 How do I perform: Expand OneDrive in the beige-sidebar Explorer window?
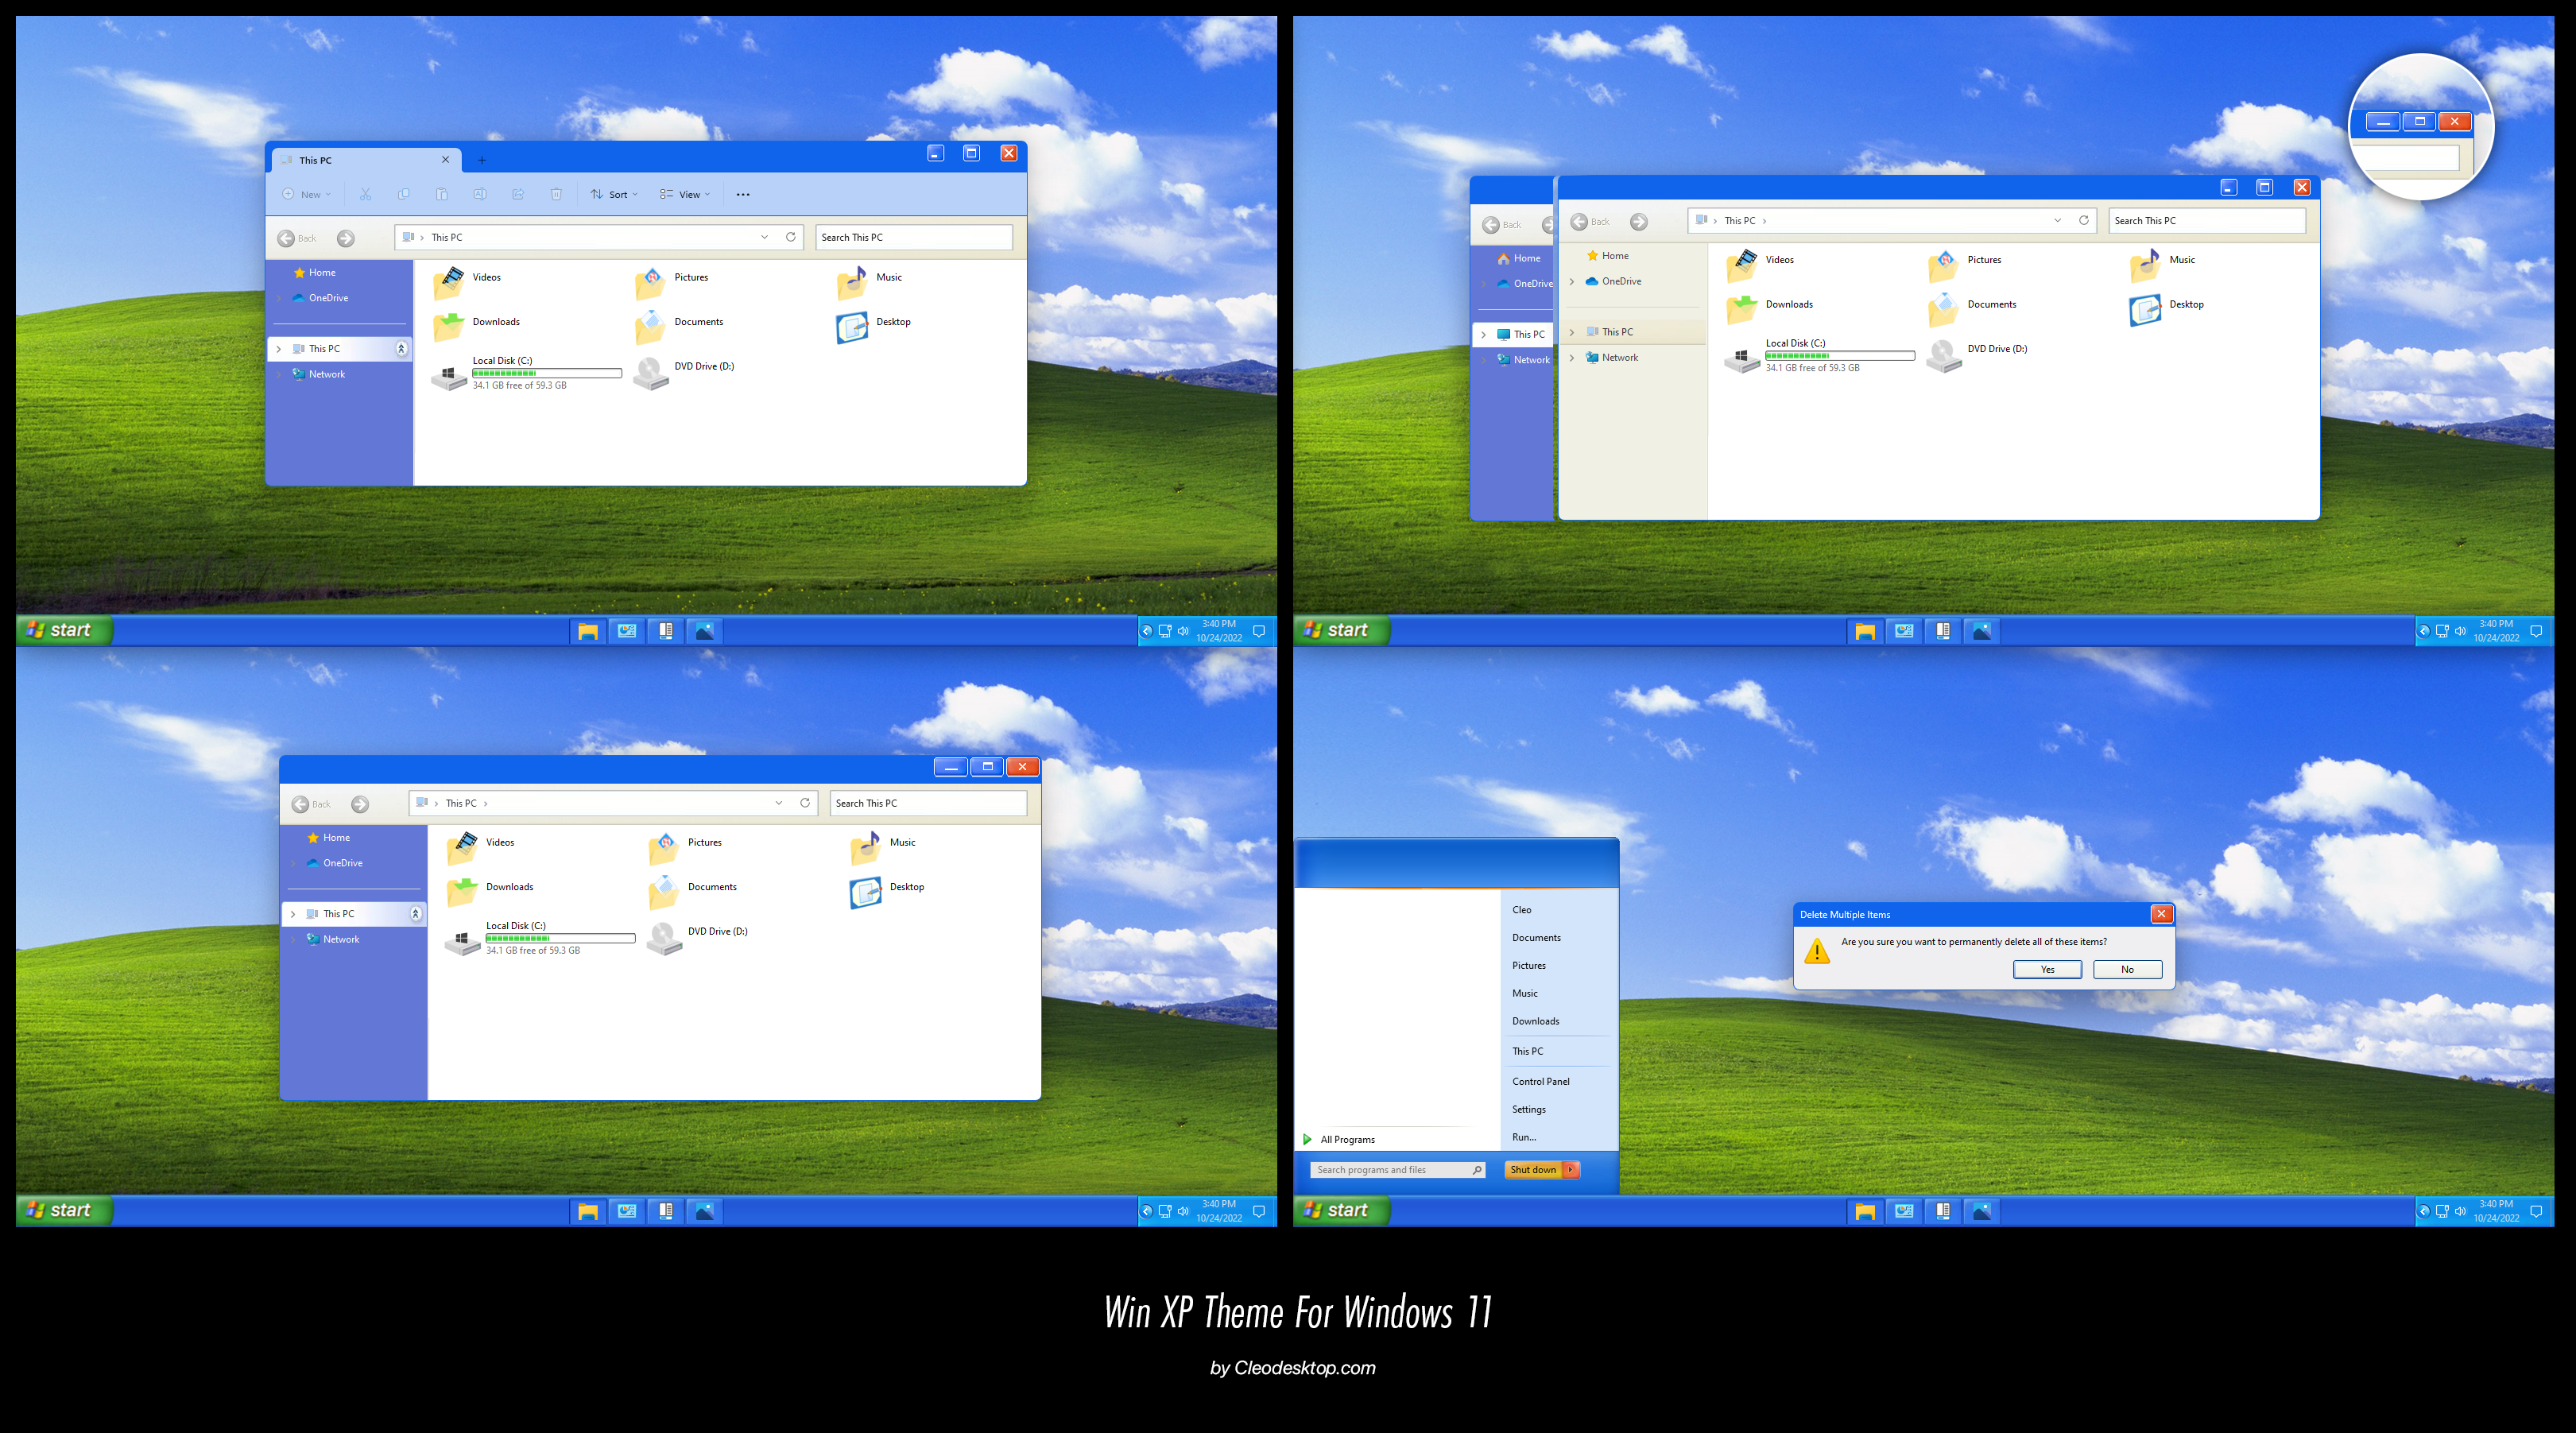tap(1572, 282)
